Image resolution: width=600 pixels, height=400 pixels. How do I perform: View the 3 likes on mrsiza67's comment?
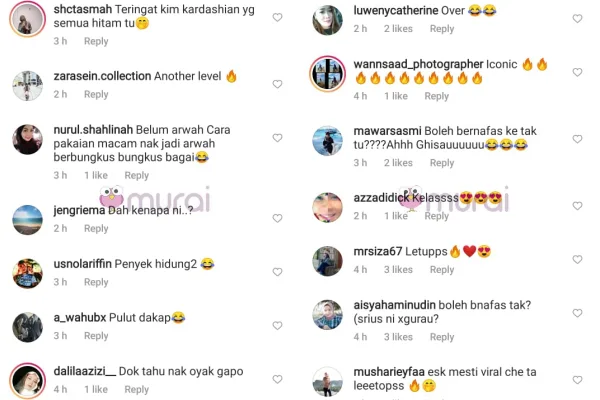click(398, 269)
